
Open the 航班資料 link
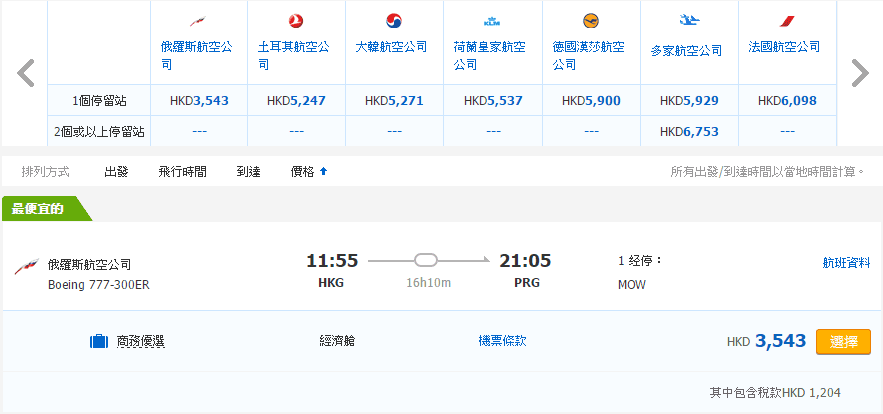[x=846, y=263]
